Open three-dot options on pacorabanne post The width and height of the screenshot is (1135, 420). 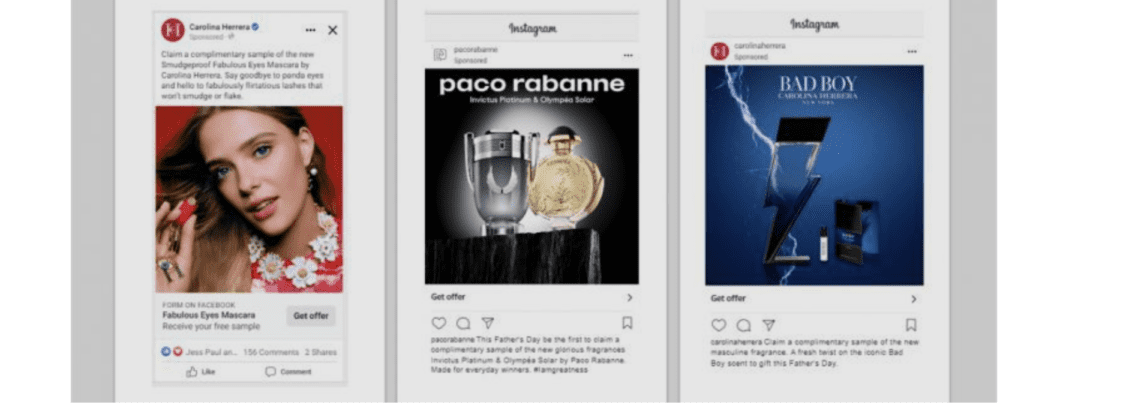(x=628, y=55)
